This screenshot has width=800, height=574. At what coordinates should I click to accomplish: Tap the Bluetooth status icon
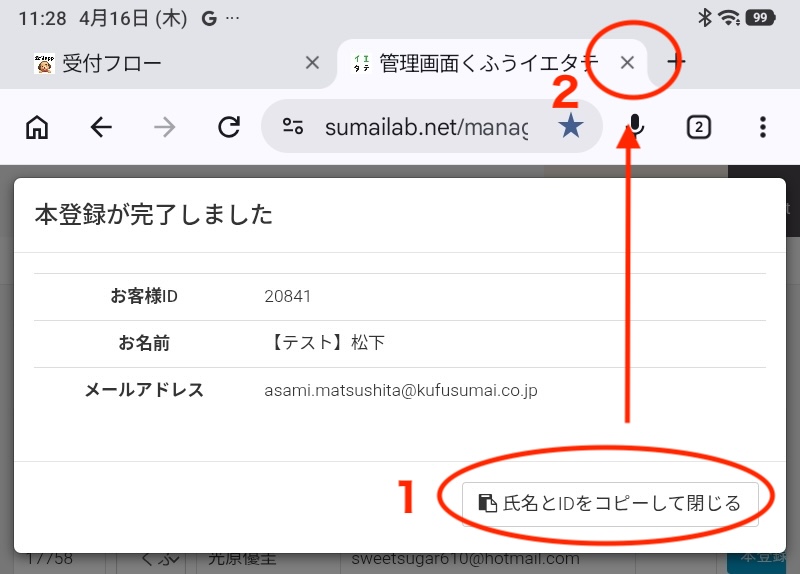tap(705, 18)
